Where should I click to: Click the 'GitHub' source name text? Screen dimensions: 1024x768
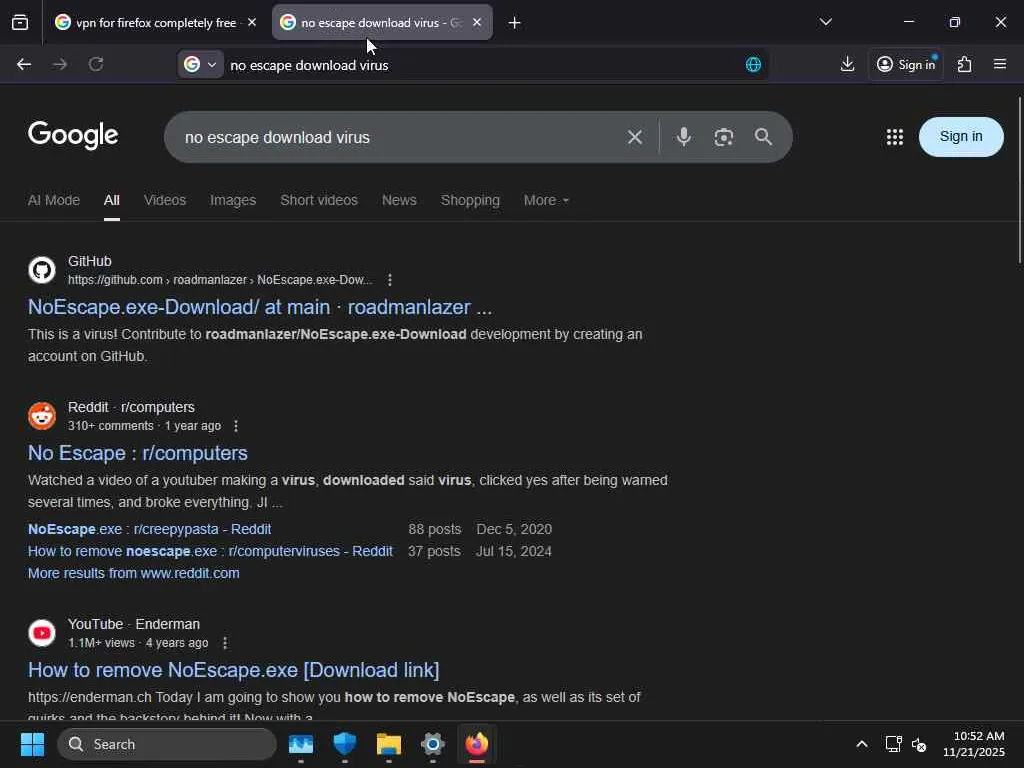pos(89,261)
